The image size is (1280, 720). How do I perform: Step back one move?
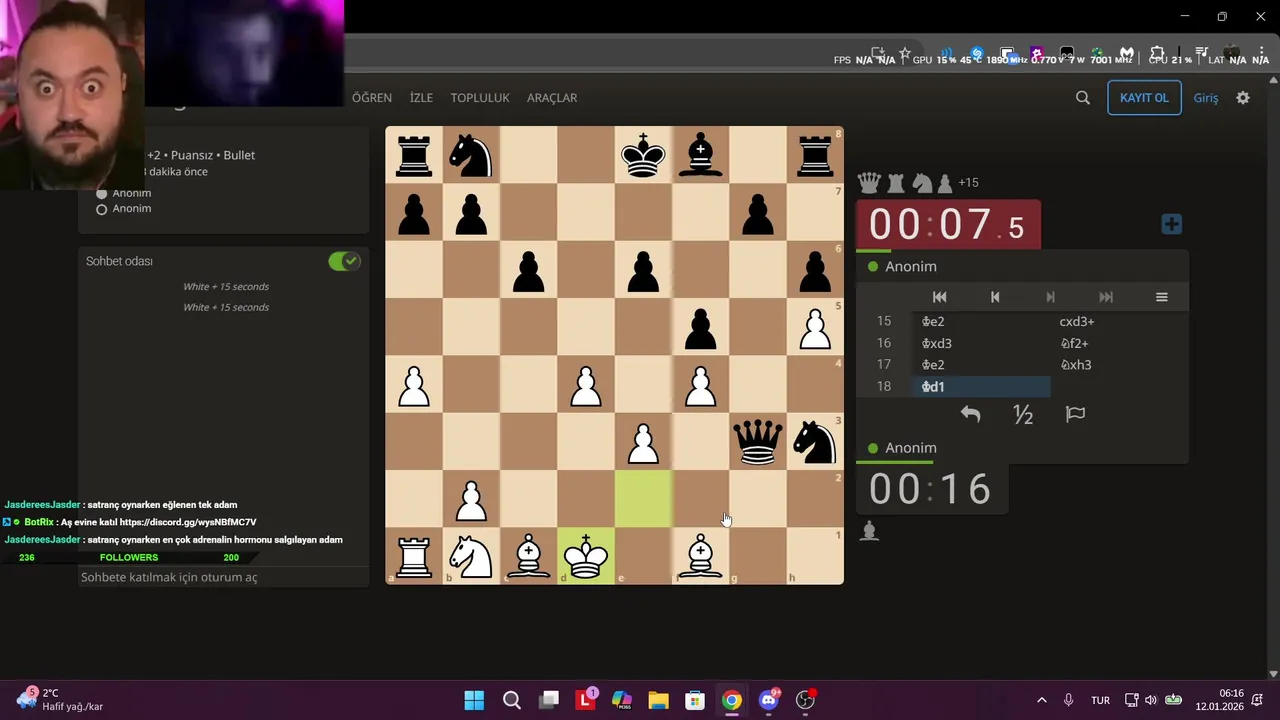(995, 297)
